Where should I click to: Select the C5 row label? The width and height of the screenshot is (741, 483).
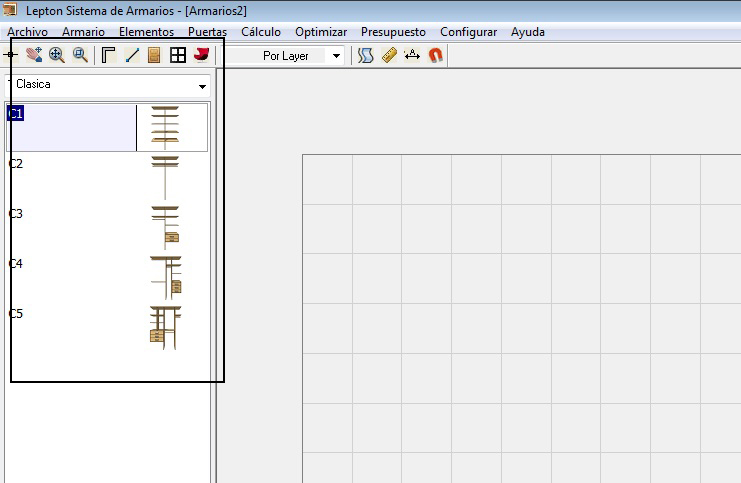16,314
